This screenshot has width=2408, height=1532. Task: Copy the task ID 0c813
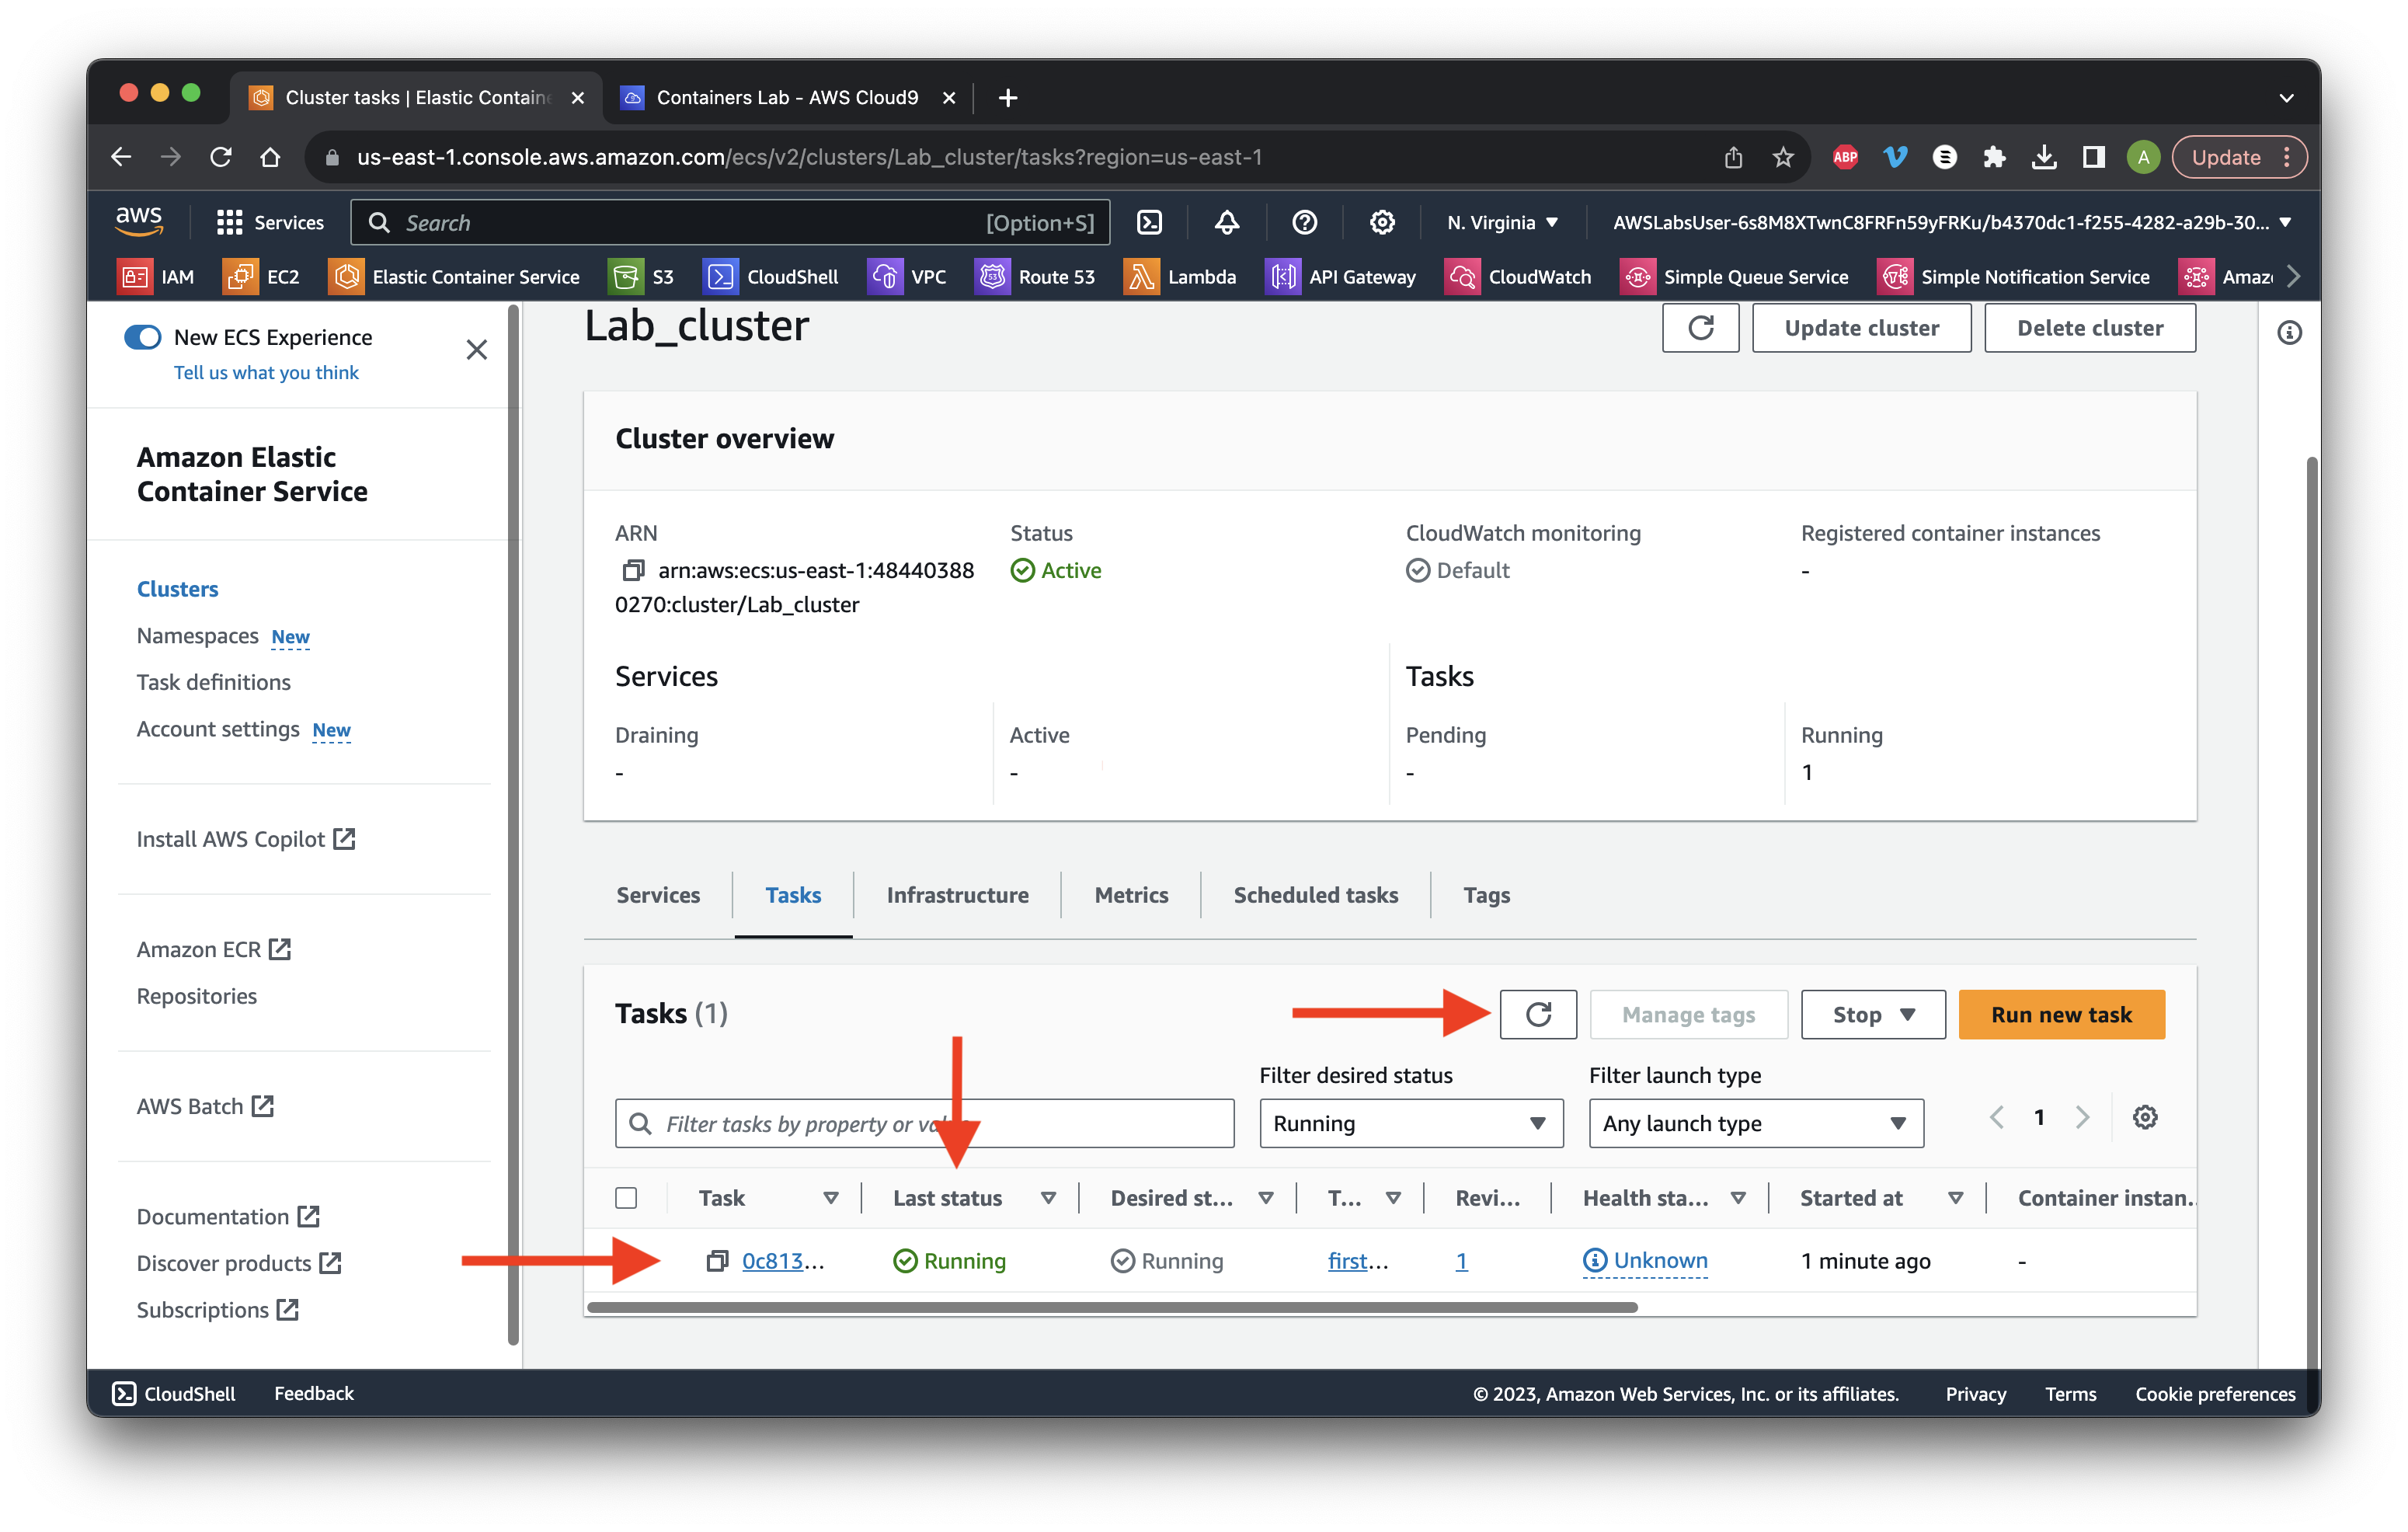[716, 1261]
